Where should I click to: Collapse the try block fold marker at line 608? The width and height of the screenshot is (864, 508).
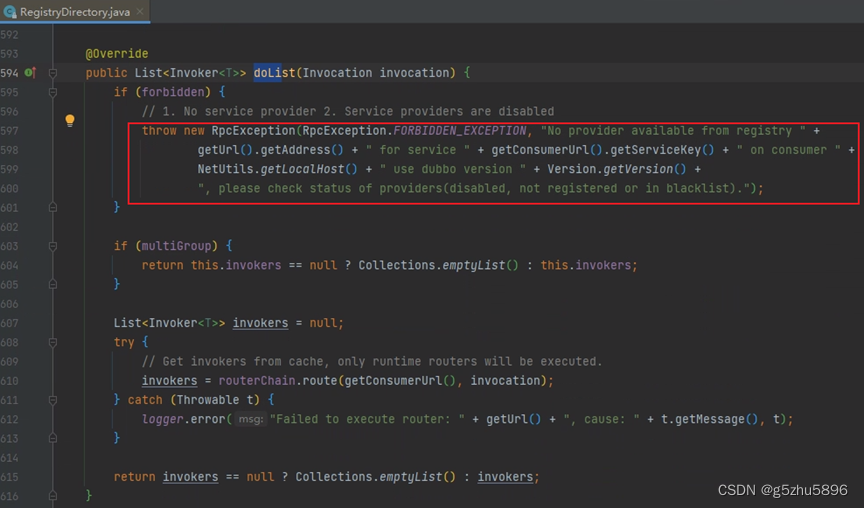(53, 342)
